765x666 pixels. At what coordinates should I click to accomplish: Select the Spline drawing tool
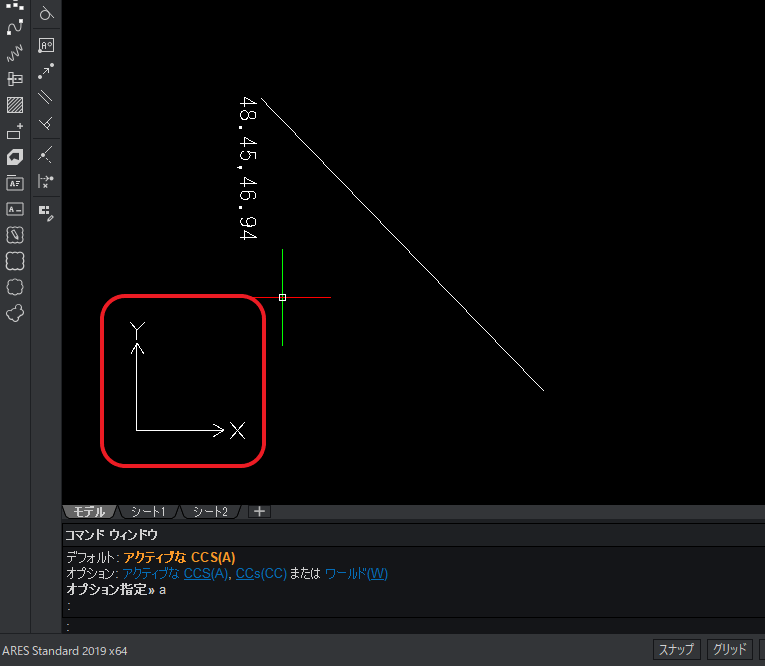[x=15, y=27]
